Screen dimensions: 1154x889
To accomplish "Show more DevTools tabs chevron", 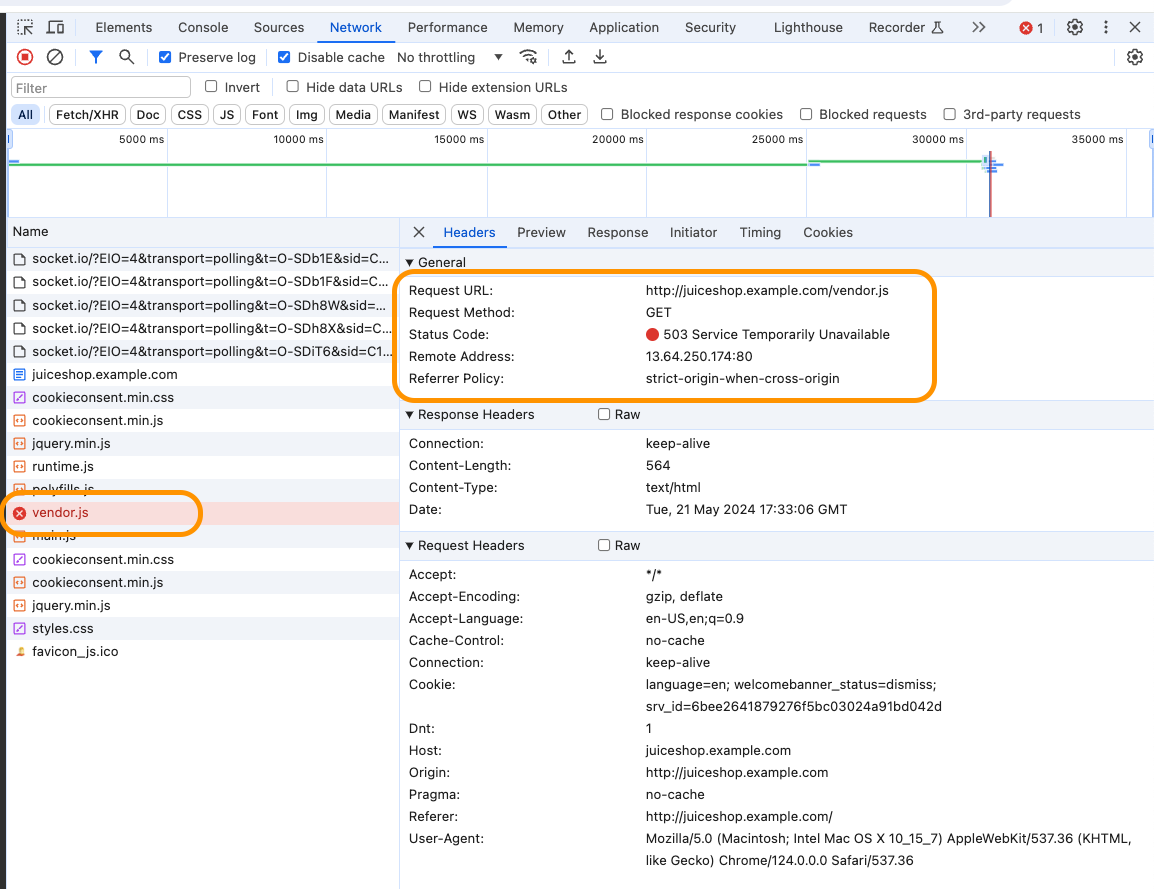I will 978,27.
